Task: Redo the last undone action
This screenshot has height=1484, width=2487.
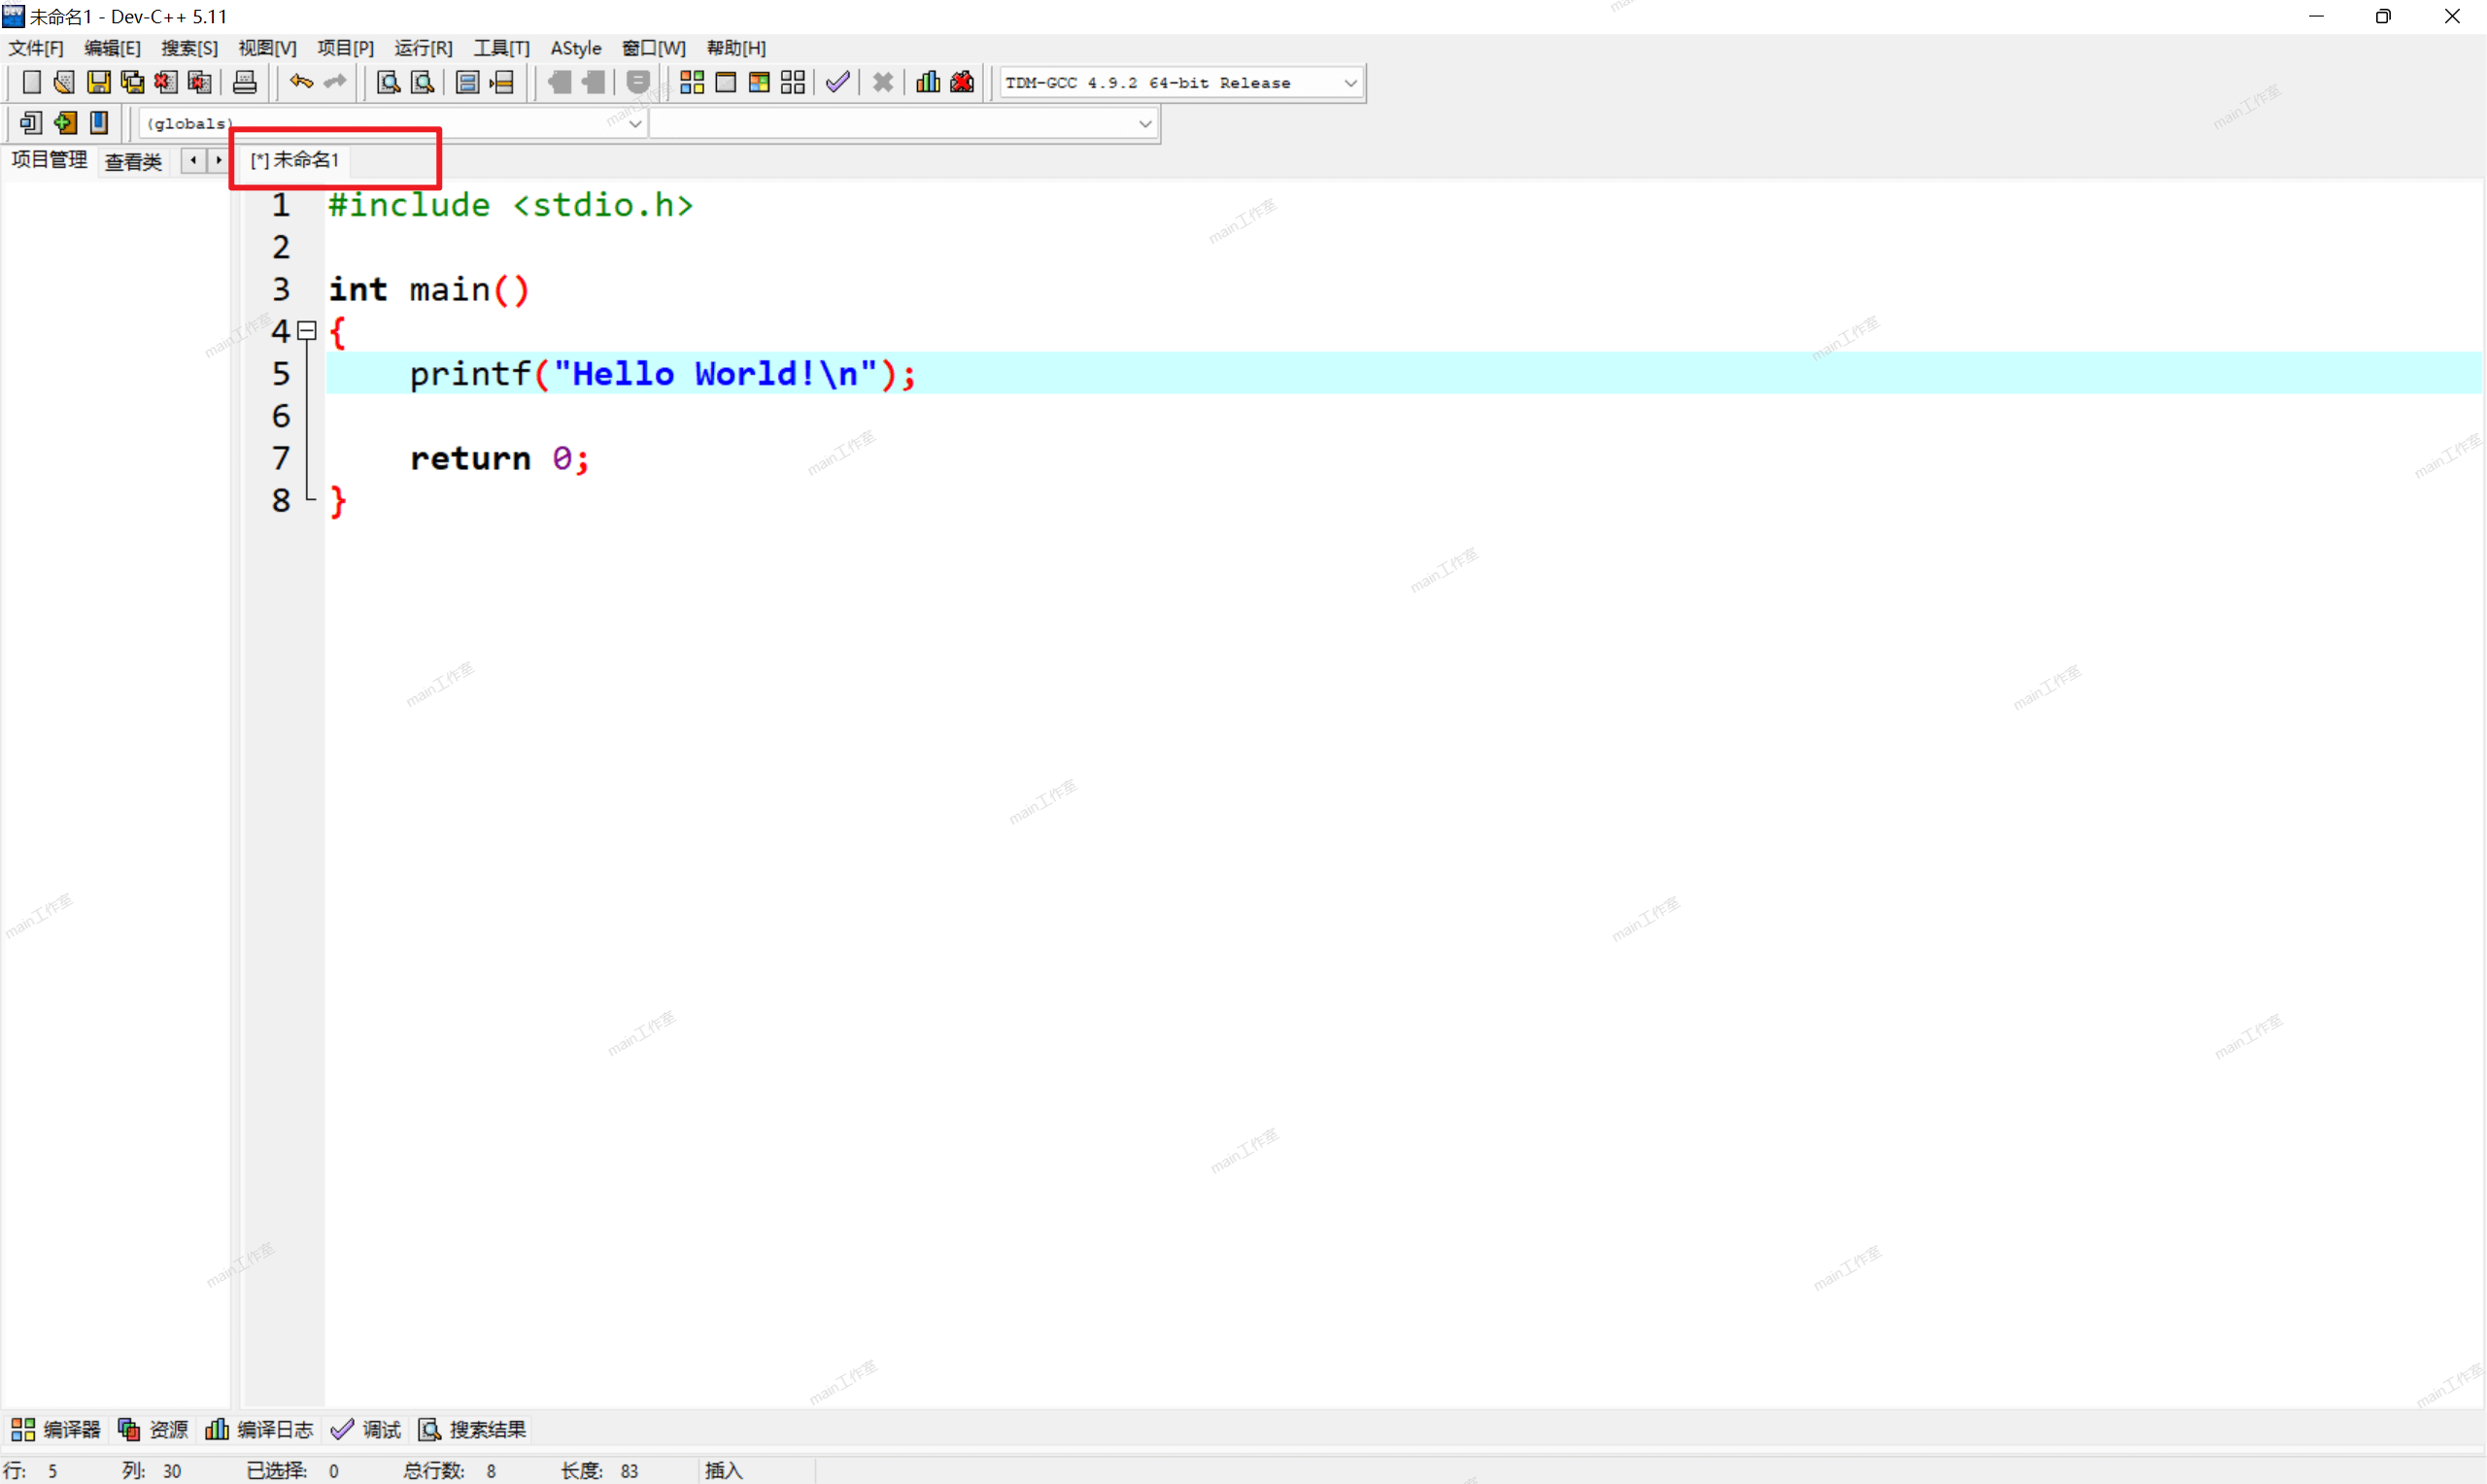Action: pos(333,82)
